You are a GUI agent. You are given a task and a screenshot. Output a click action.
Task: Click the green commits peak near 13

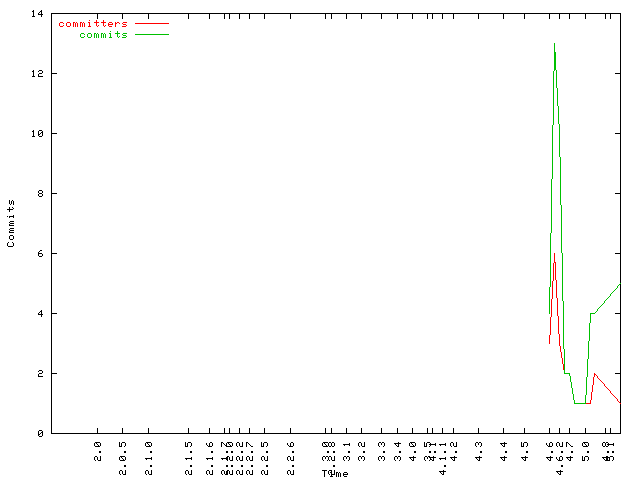[x=554, y=44]
